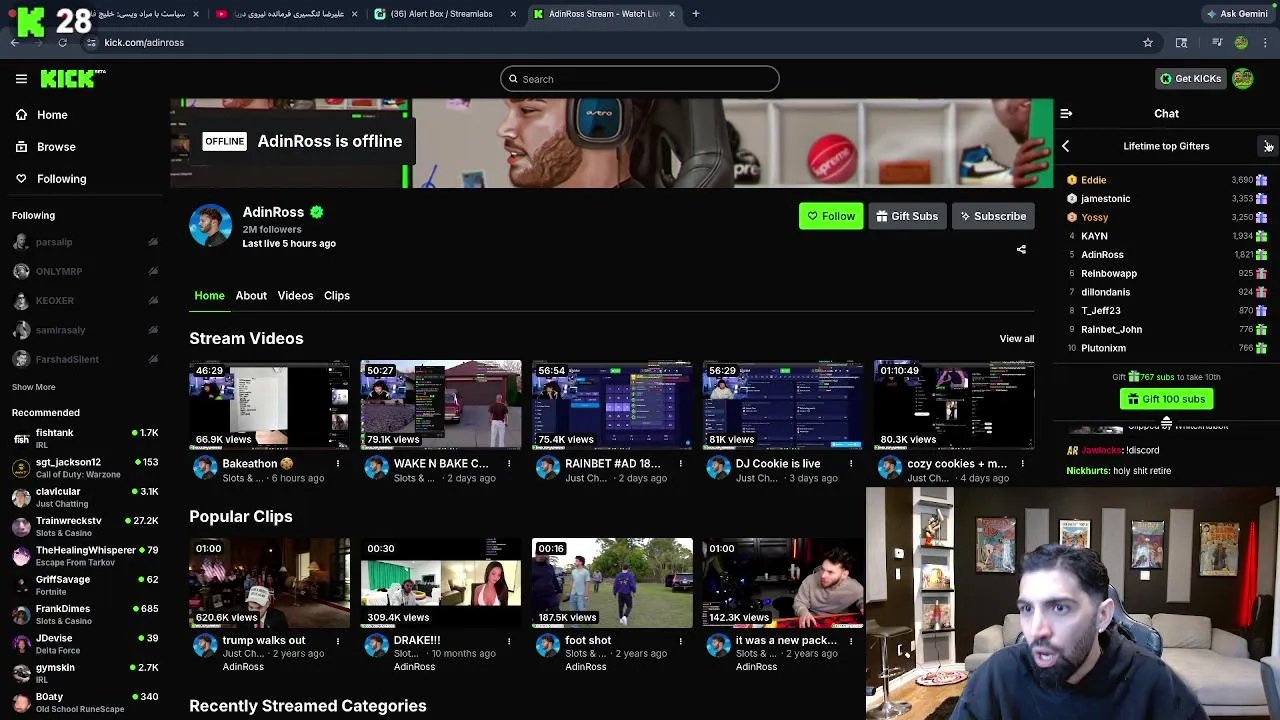Open DJ Cookie is live thumbnail

click(783, 405)
